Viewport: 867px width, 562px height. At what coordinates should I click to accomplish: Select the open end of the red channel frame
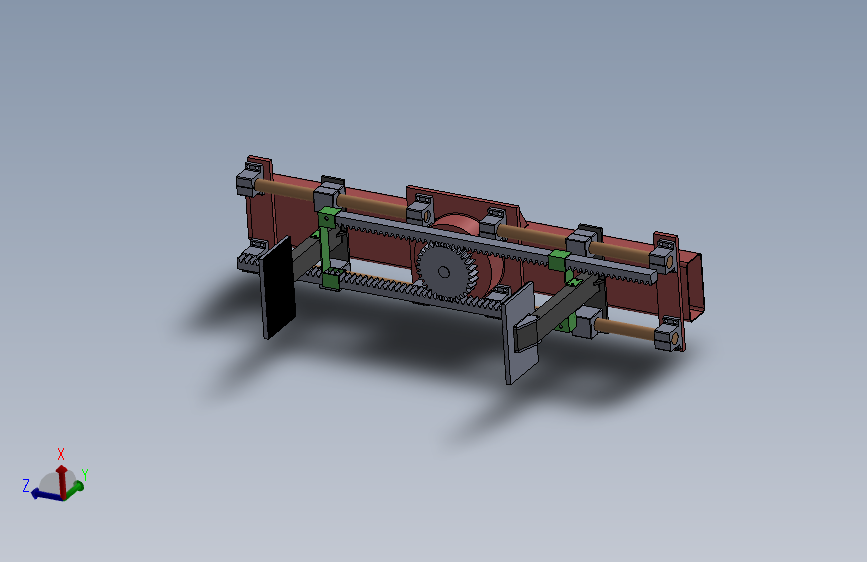[694, 287]
